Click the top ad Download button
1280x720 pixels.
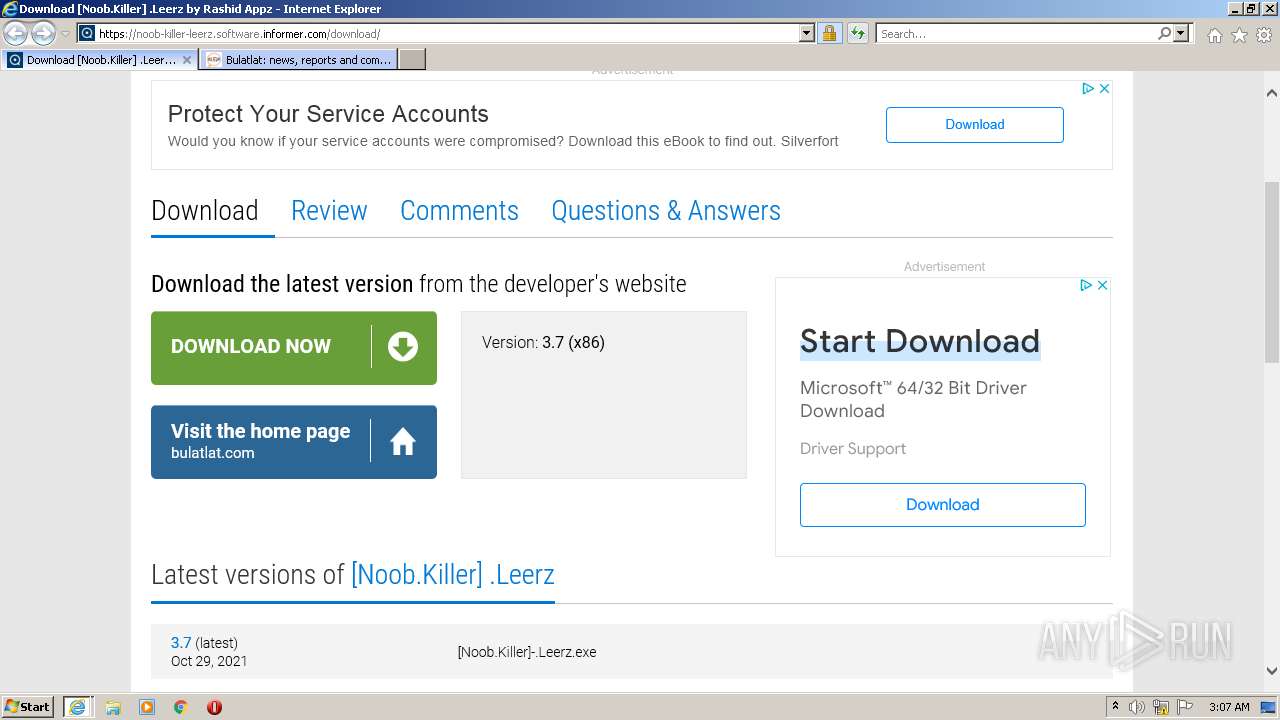point(974,125)
